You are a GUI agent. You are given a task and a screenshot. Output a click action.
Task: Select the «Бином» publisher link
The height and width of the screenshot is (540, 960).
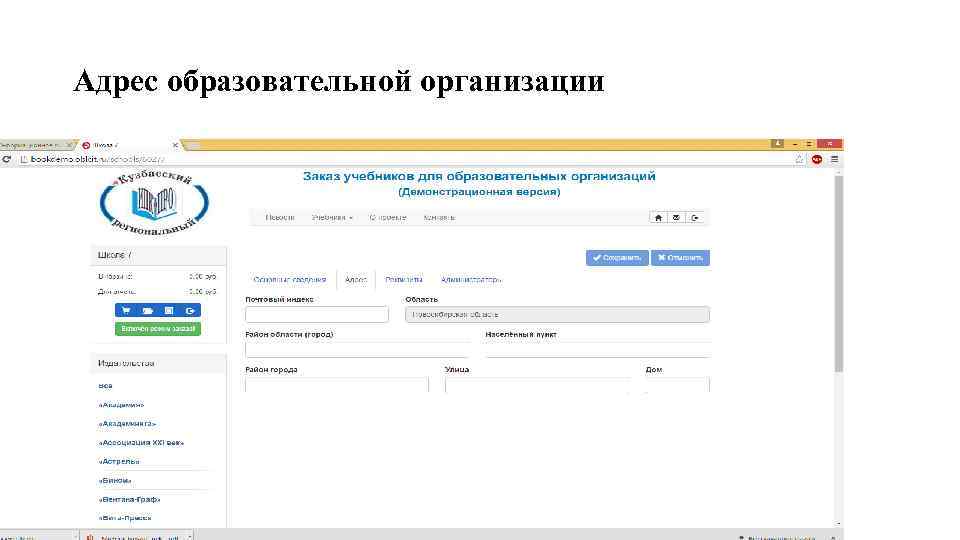pyautogui.click(x=115, y=481)
